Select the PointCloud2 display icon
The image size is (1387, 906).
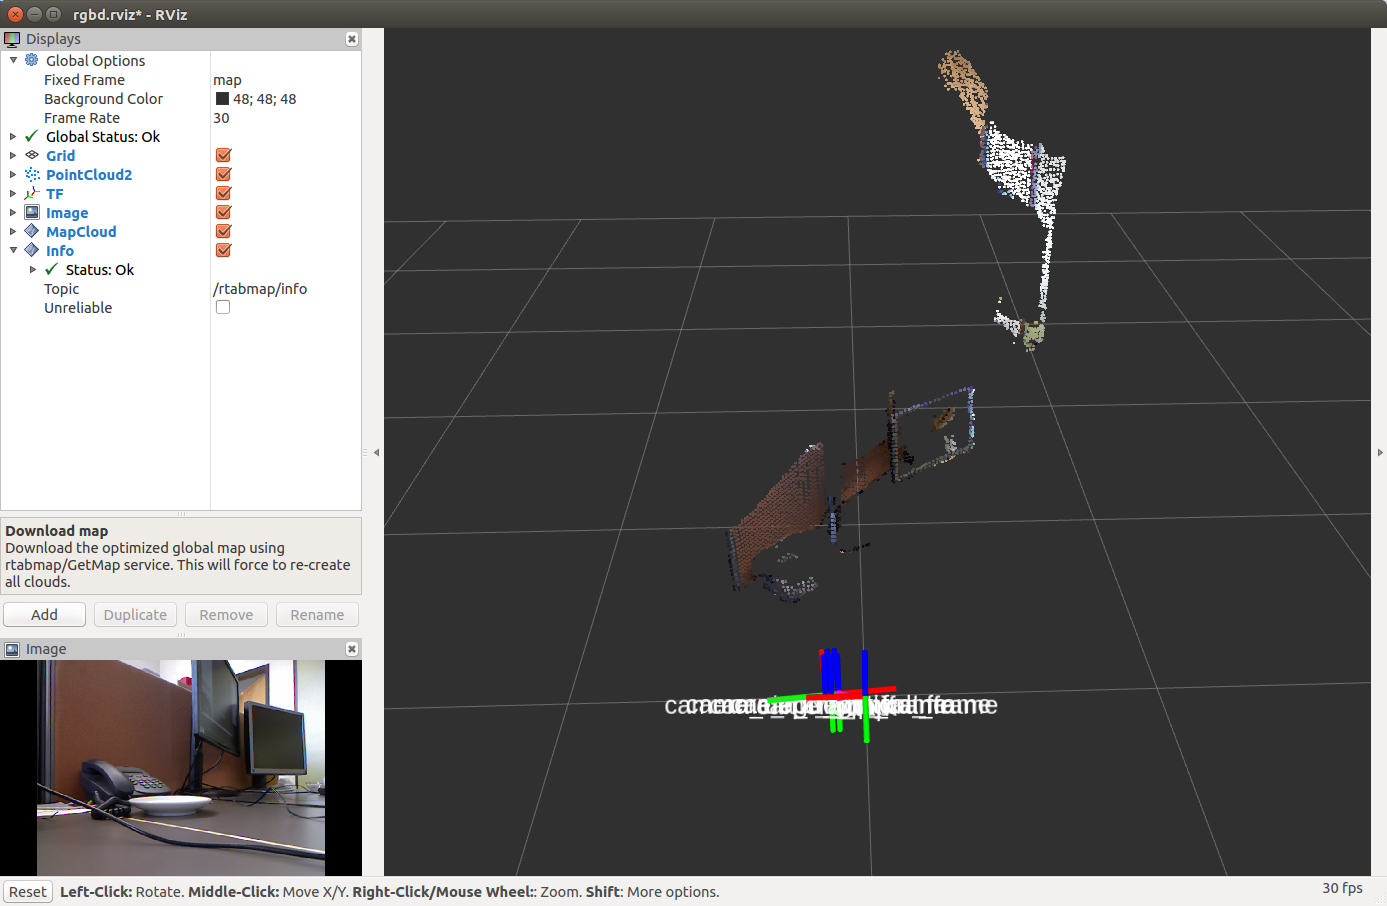32,174
